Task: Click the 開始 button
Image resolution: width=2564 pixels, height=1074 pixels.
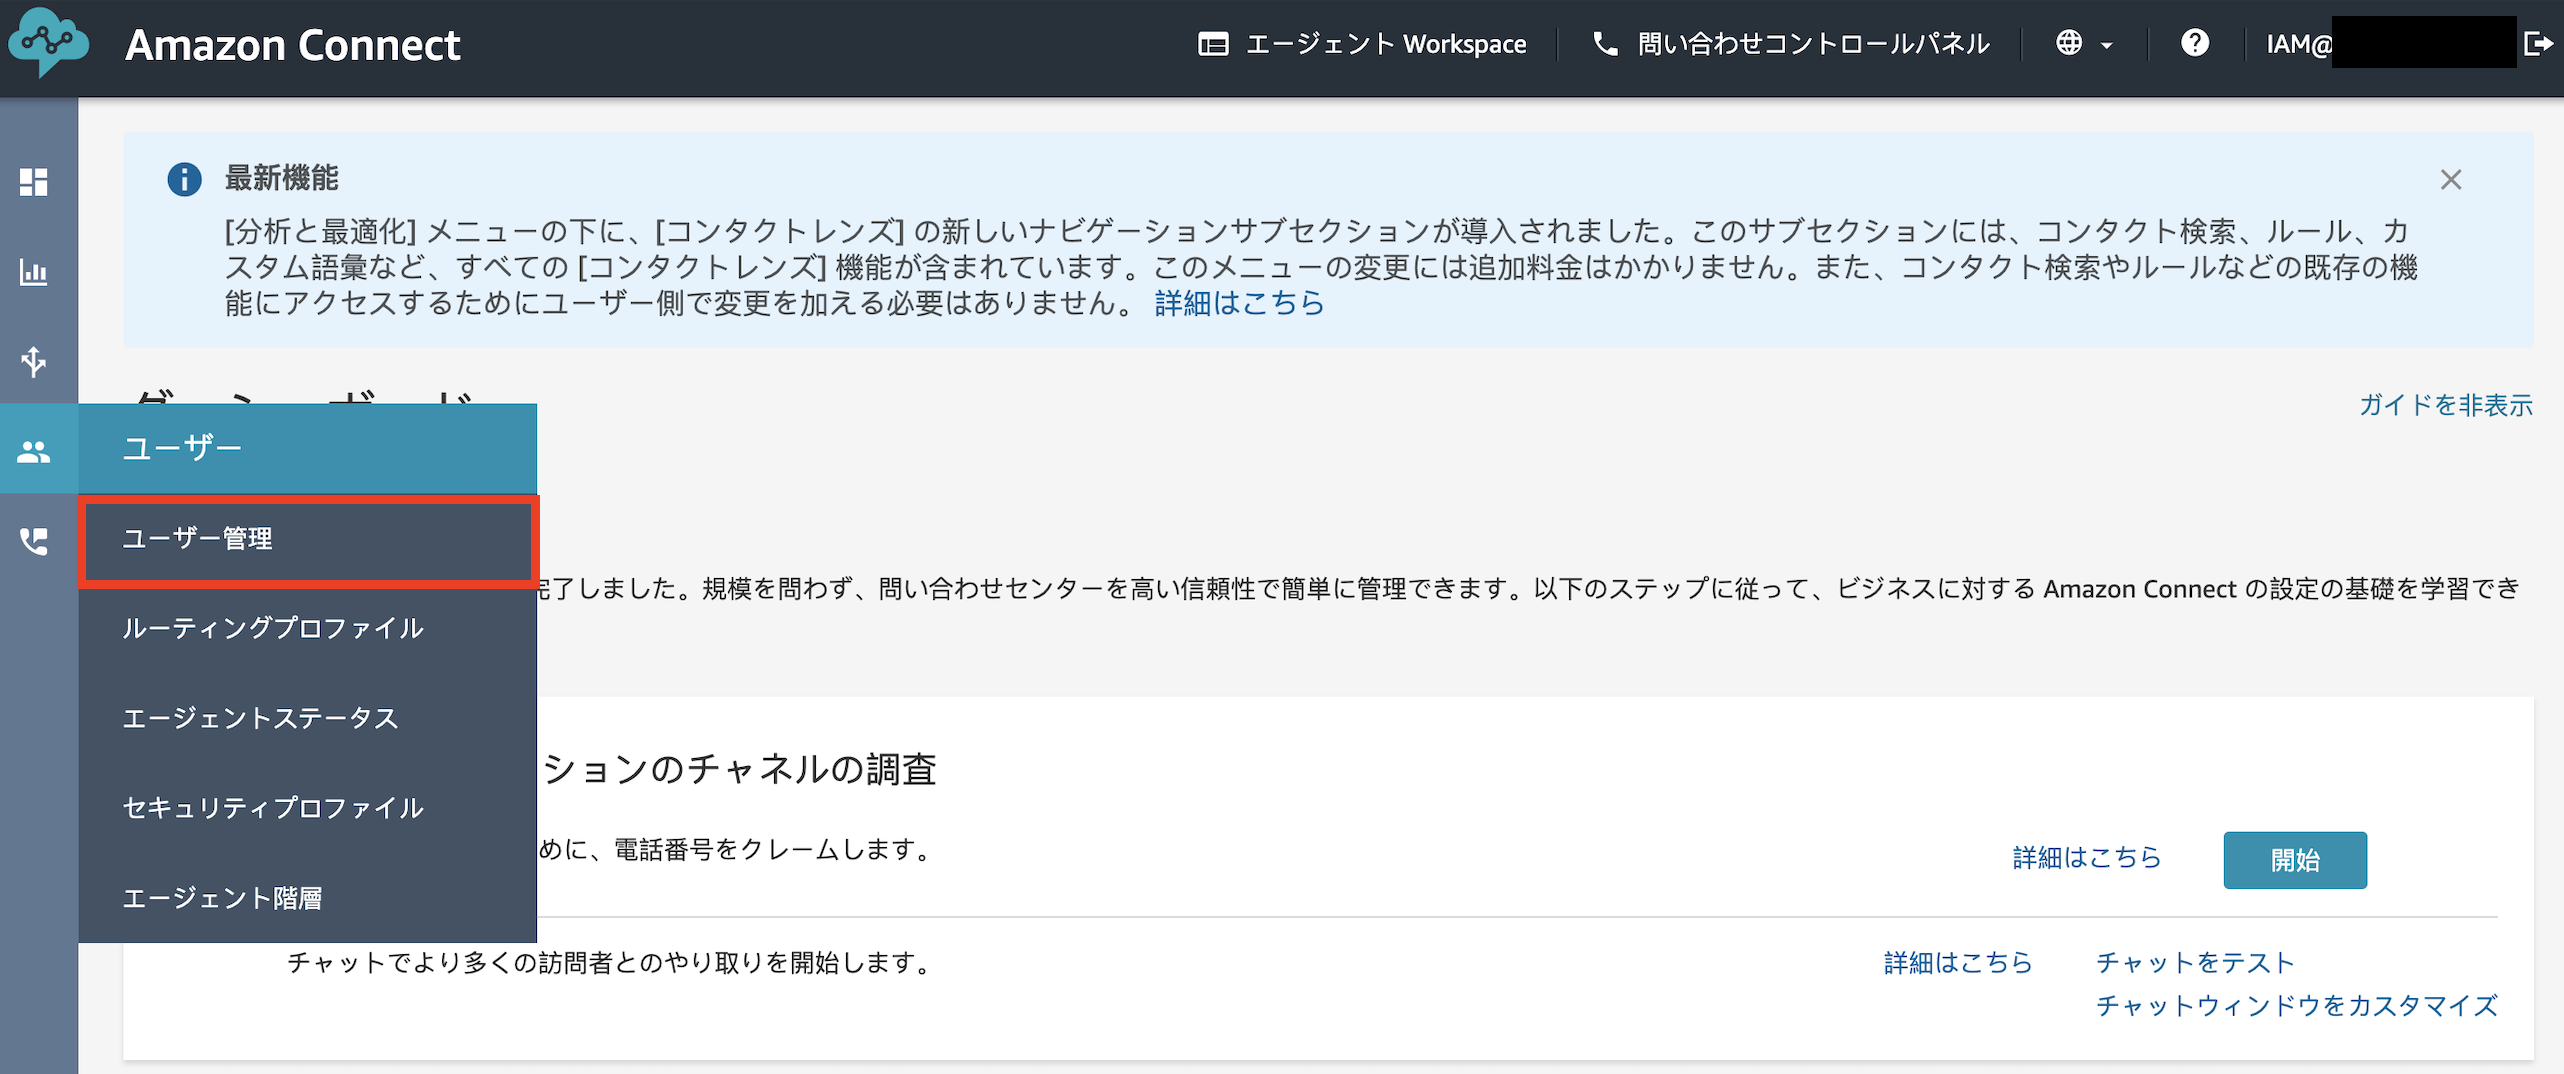Action: click(x=2294, y=860)
